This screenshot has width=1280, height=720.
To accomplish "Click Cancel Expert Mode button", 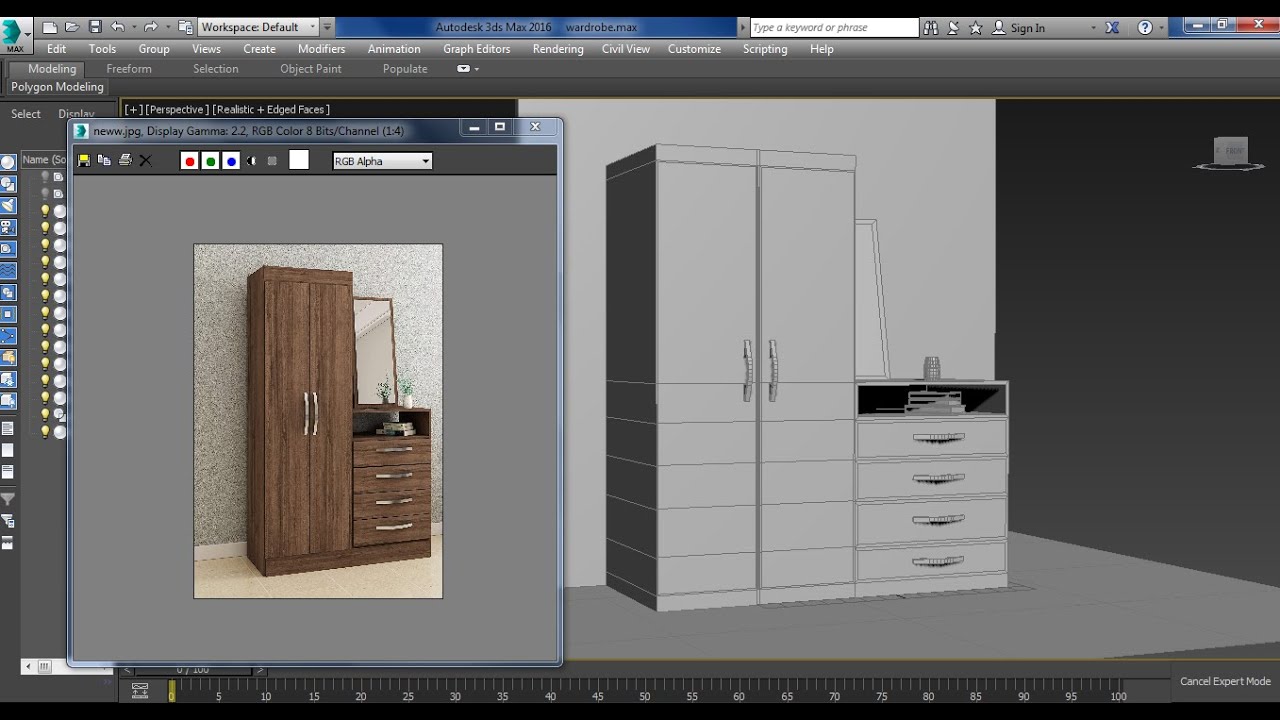I will click(x=1225, y=681).
